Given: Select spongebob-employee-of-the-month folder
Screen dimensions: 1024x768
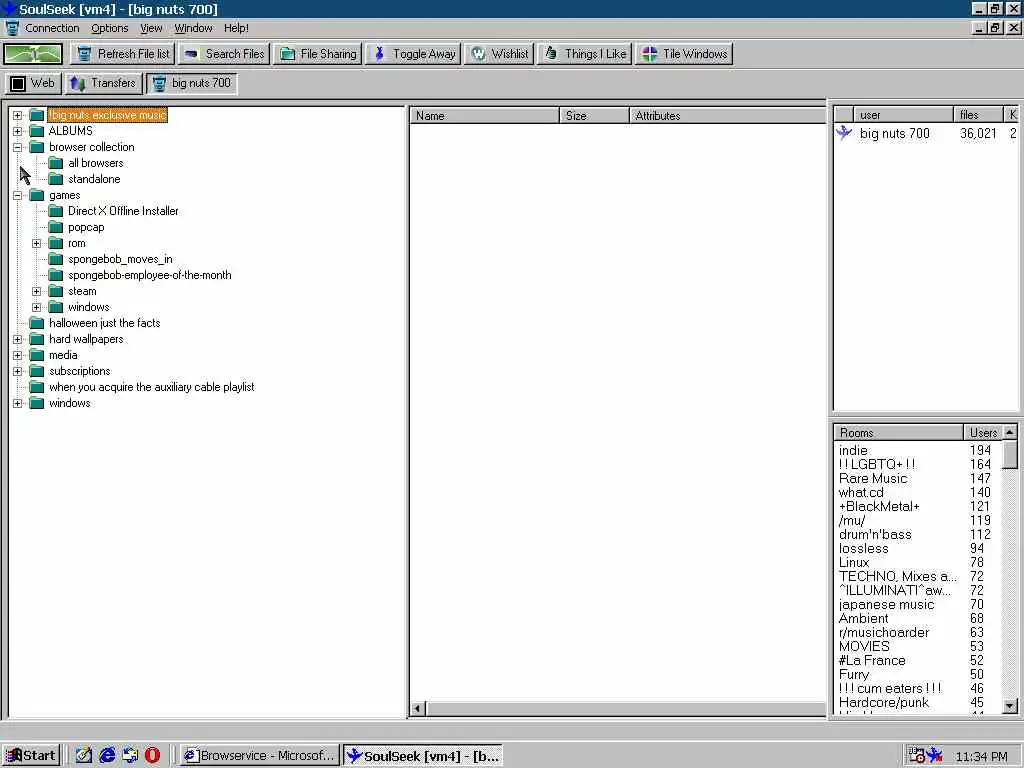Looking at the screenshot, I should click(150, 275).
